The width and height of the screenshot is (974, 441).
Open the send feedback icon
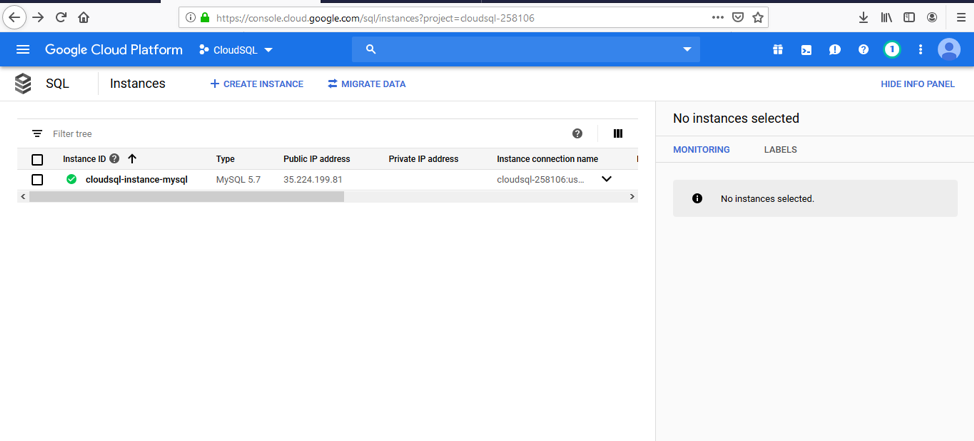coord(835,50)
